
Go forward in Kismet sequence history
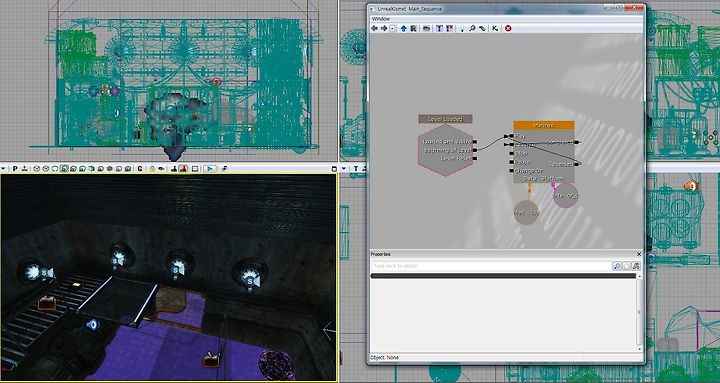(x=384, y=28)
